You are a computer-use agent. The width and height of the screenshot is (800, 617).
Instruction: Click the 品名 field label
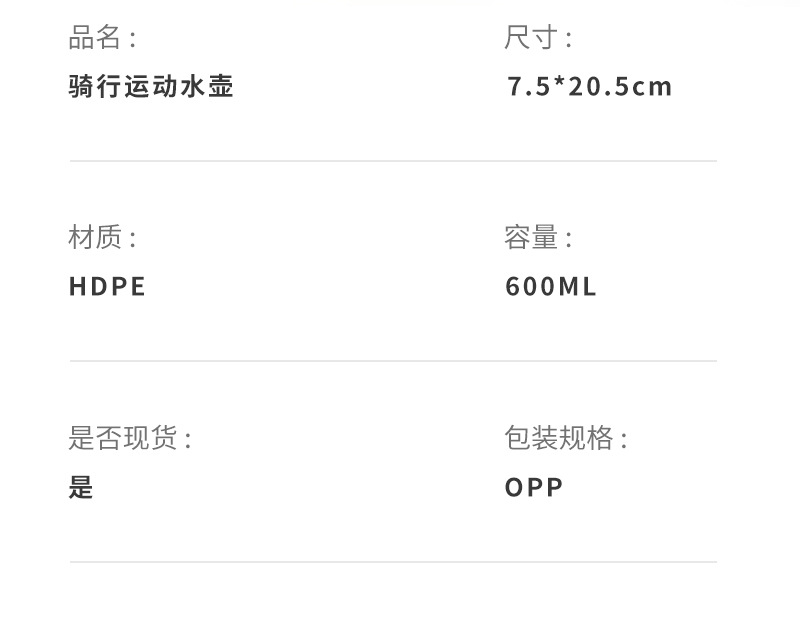click(95, 39)
